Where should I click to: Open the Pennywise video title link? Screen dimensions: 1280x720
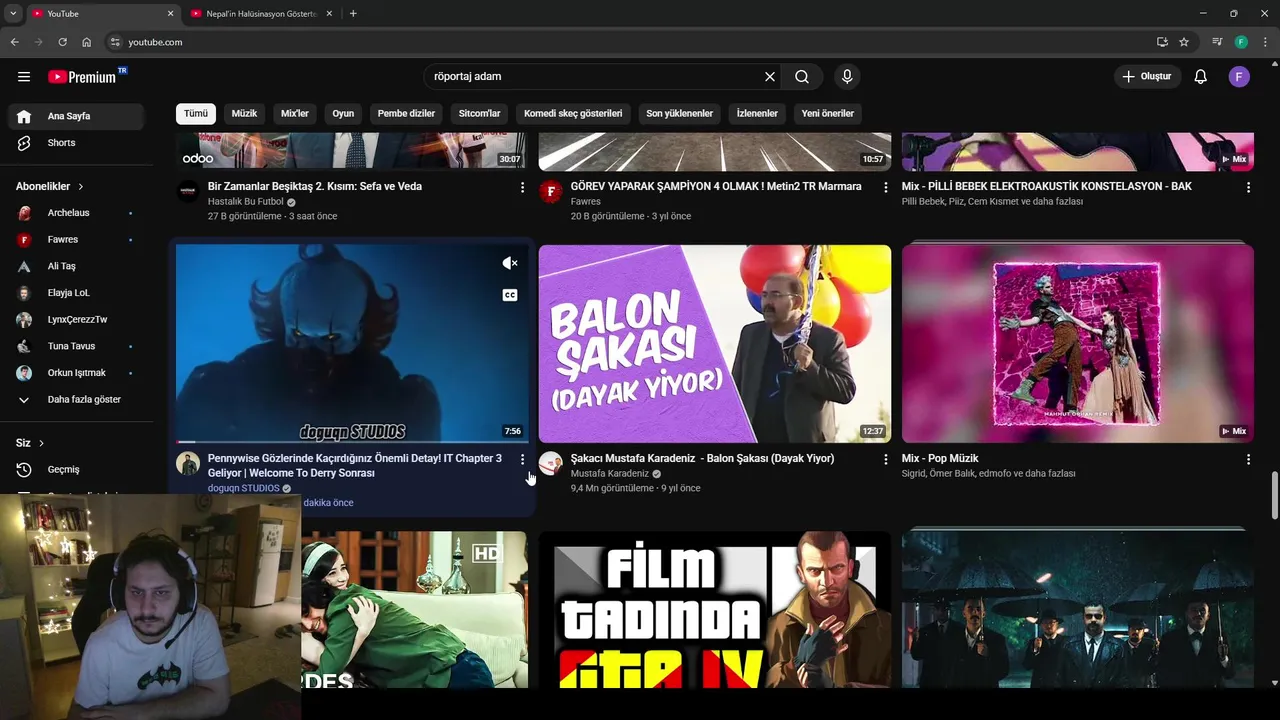[x=355, y=466]
